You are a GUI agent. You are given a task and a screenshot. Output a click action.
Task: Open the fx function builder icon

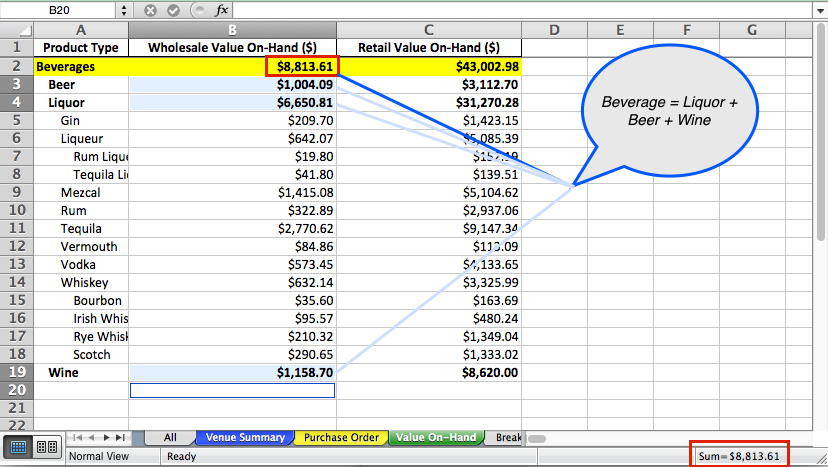222,10
